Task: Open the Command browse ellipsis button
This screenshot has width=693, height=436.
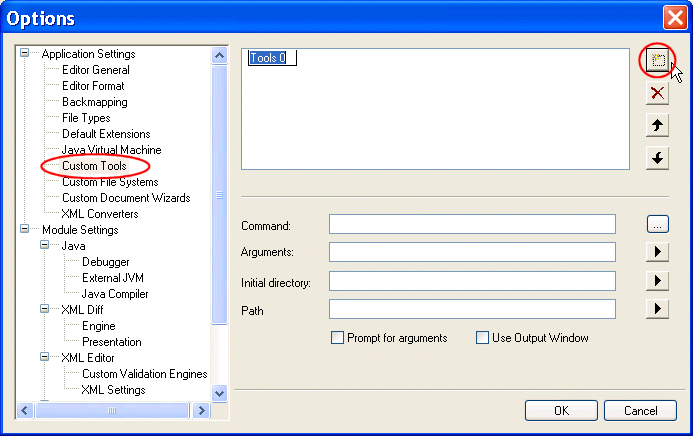Action: pyautogui.click(x=657, y=223)
